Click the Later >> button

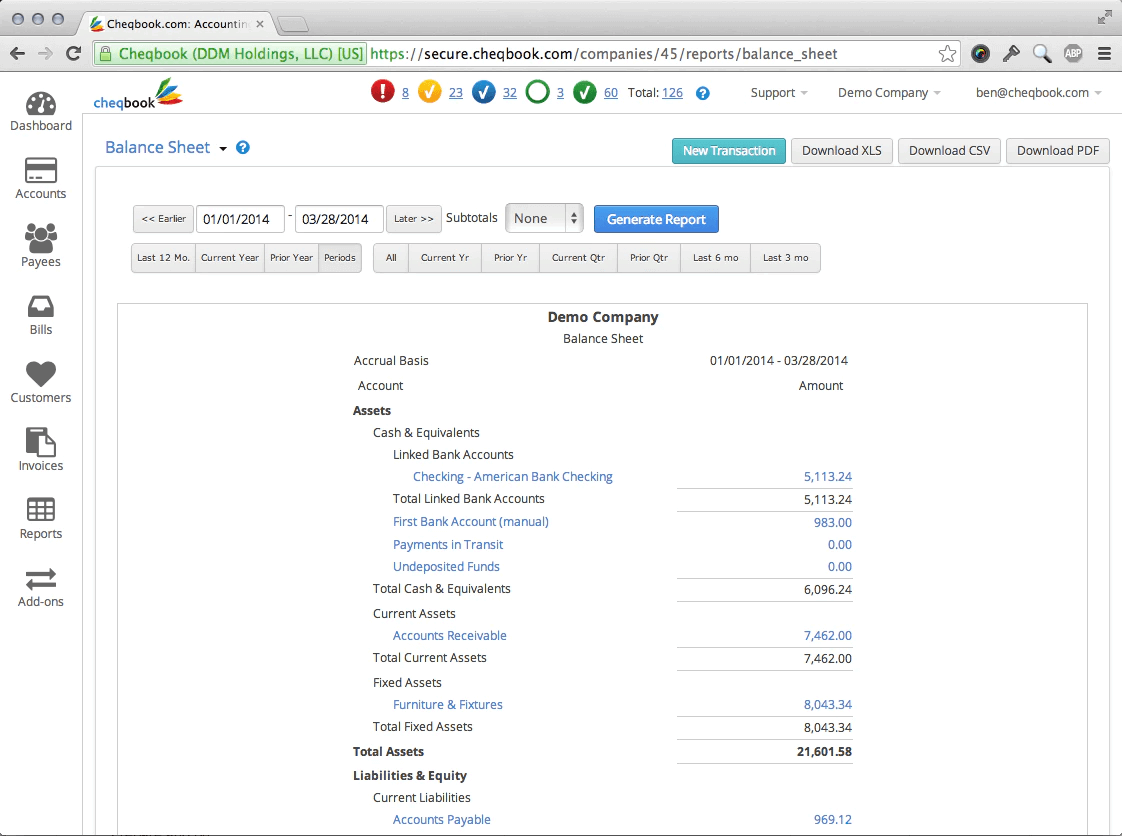[x=414, y=219]
